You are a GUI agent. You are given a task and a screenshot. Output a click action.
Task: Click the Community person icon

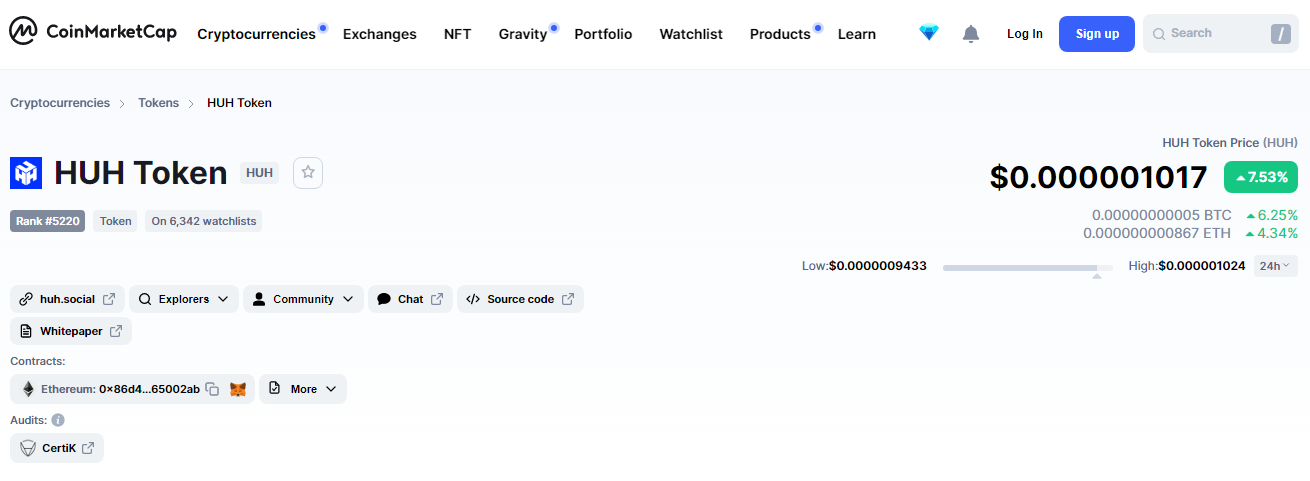tap(260, 299)
